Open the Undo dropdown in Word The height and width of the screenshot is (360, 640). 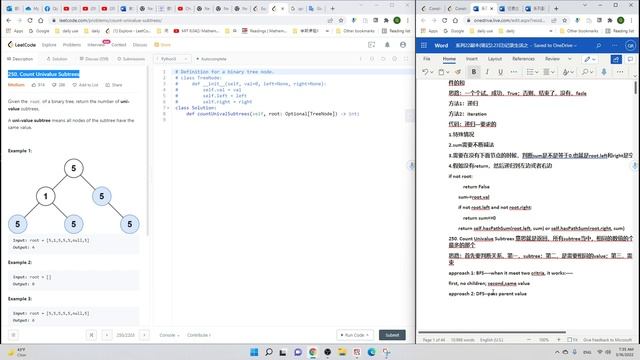tap(431, 72)
